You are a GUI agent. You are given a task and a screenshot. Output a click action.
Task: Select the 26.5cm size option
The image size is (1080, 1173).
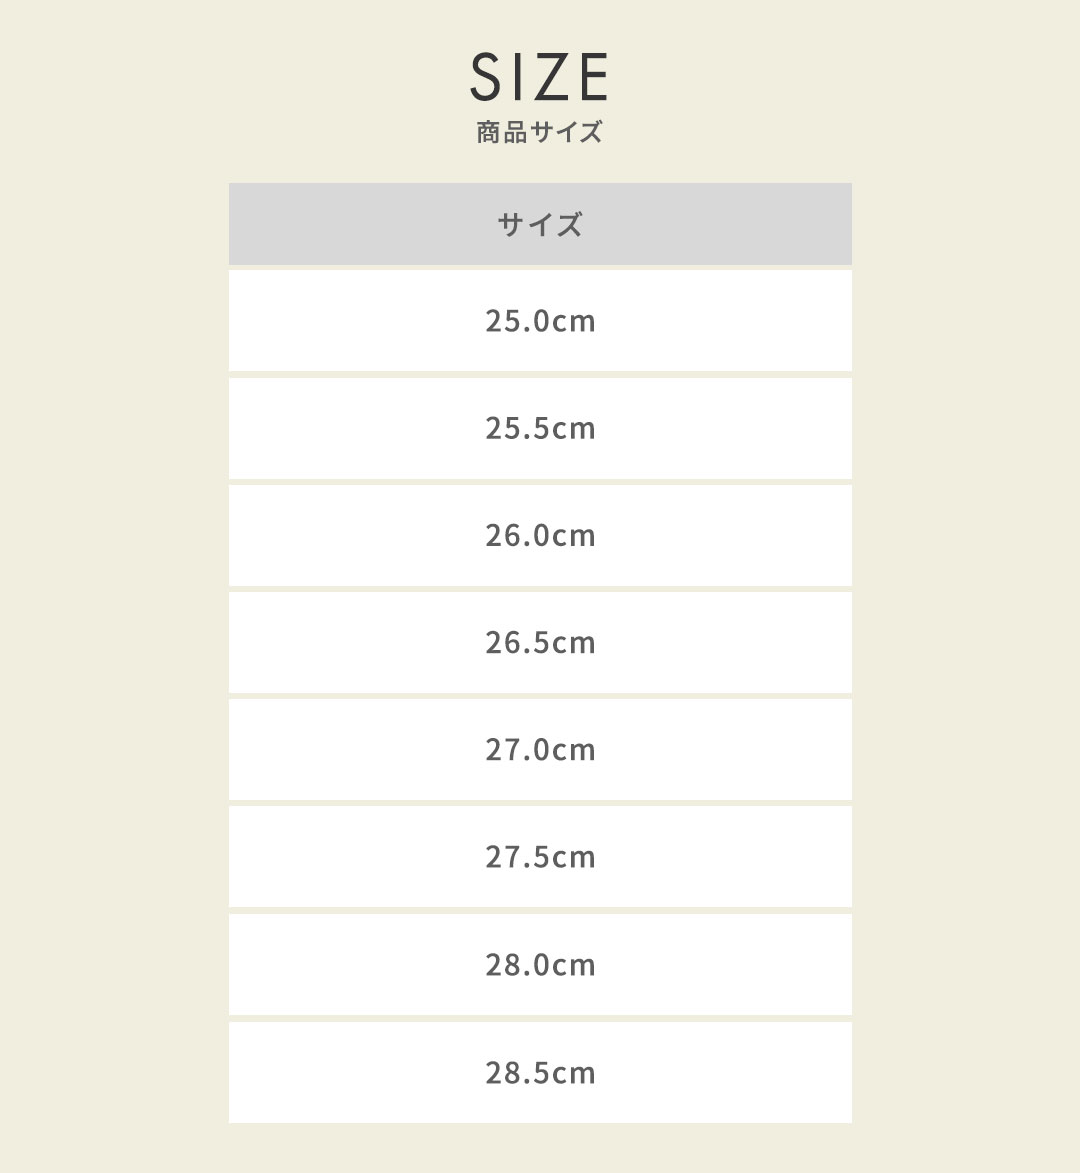[540, 642]
